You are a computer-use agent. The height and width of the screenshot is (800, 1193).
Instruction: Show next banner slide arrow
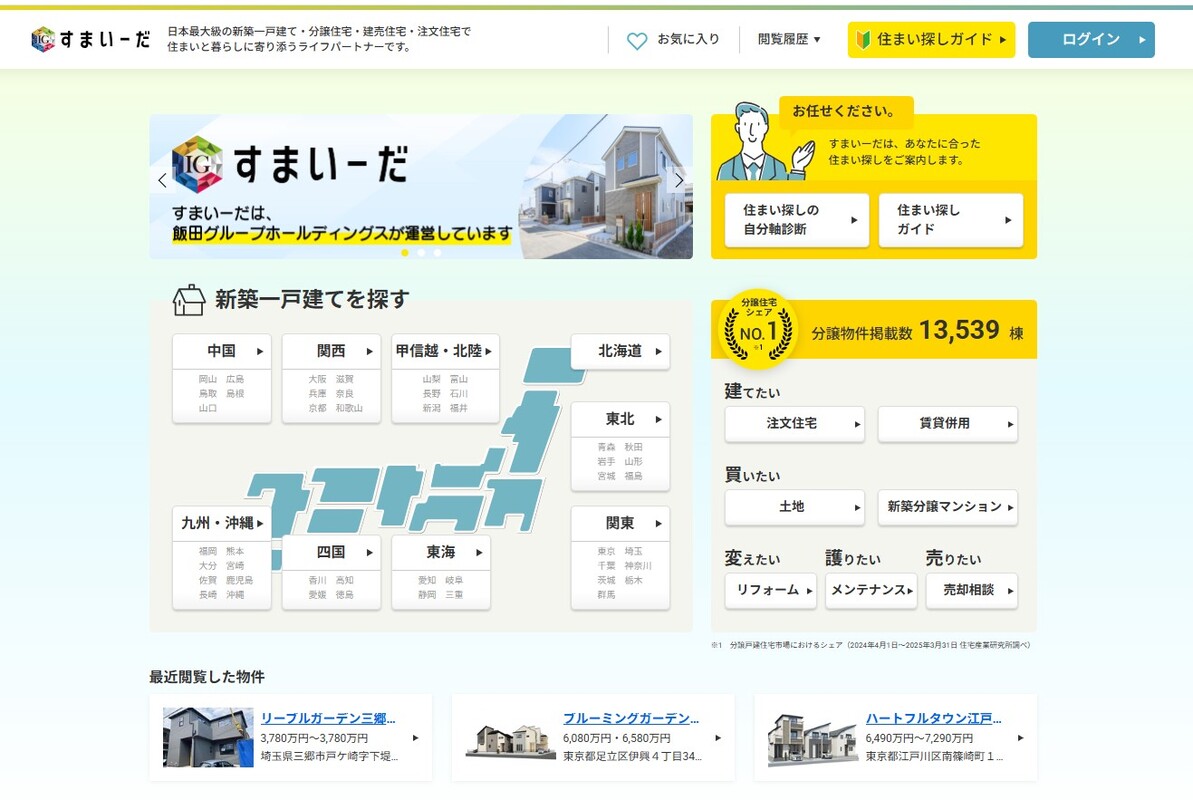[x=679, y=180]
